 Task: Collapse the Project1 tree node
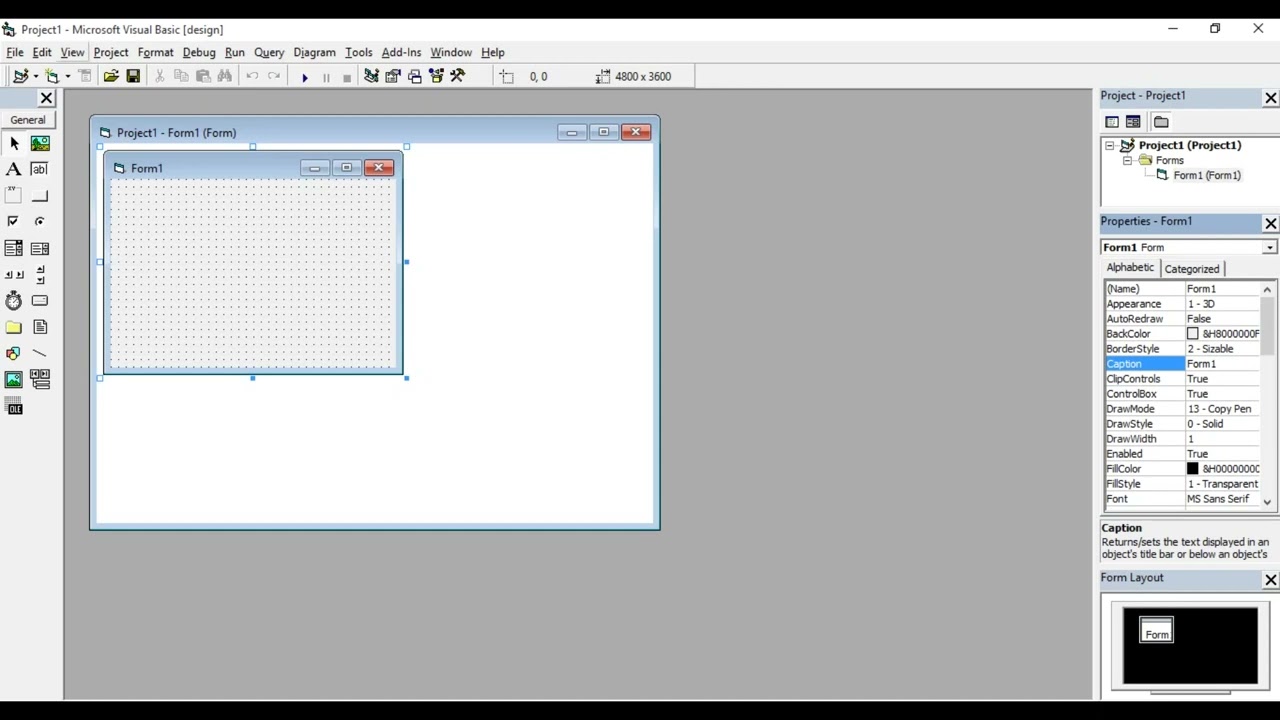[x=1109, y=145]
